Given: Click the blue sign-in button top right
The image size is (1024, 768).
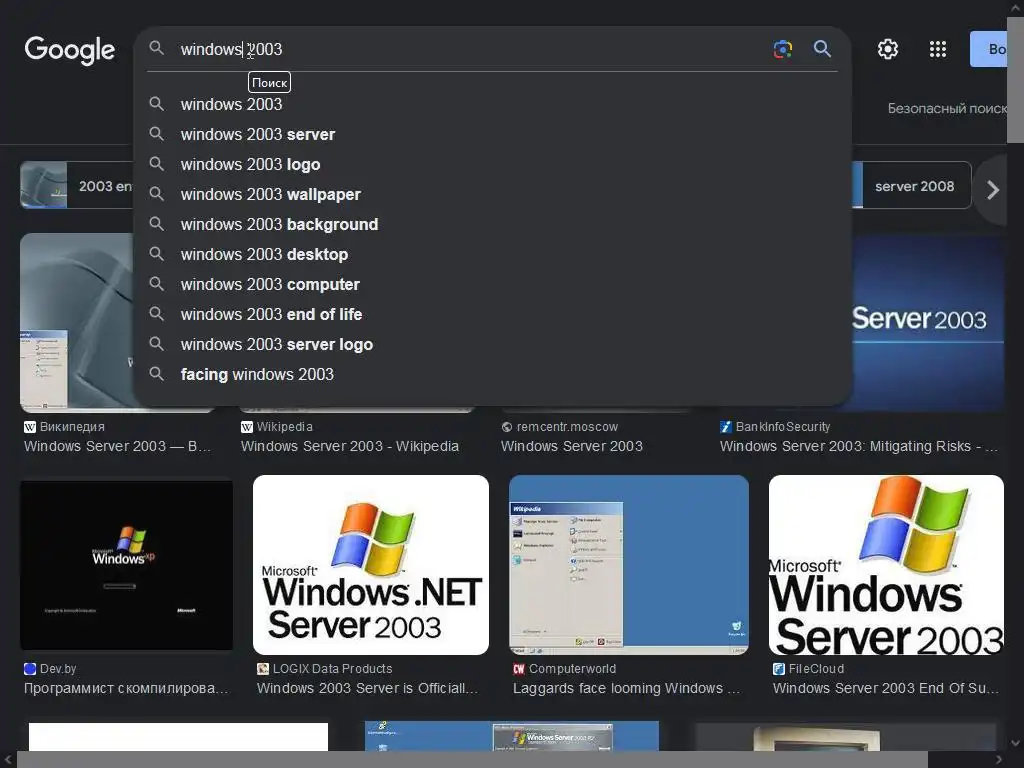Looking at the screenshot, I should [x=989, y=49].
